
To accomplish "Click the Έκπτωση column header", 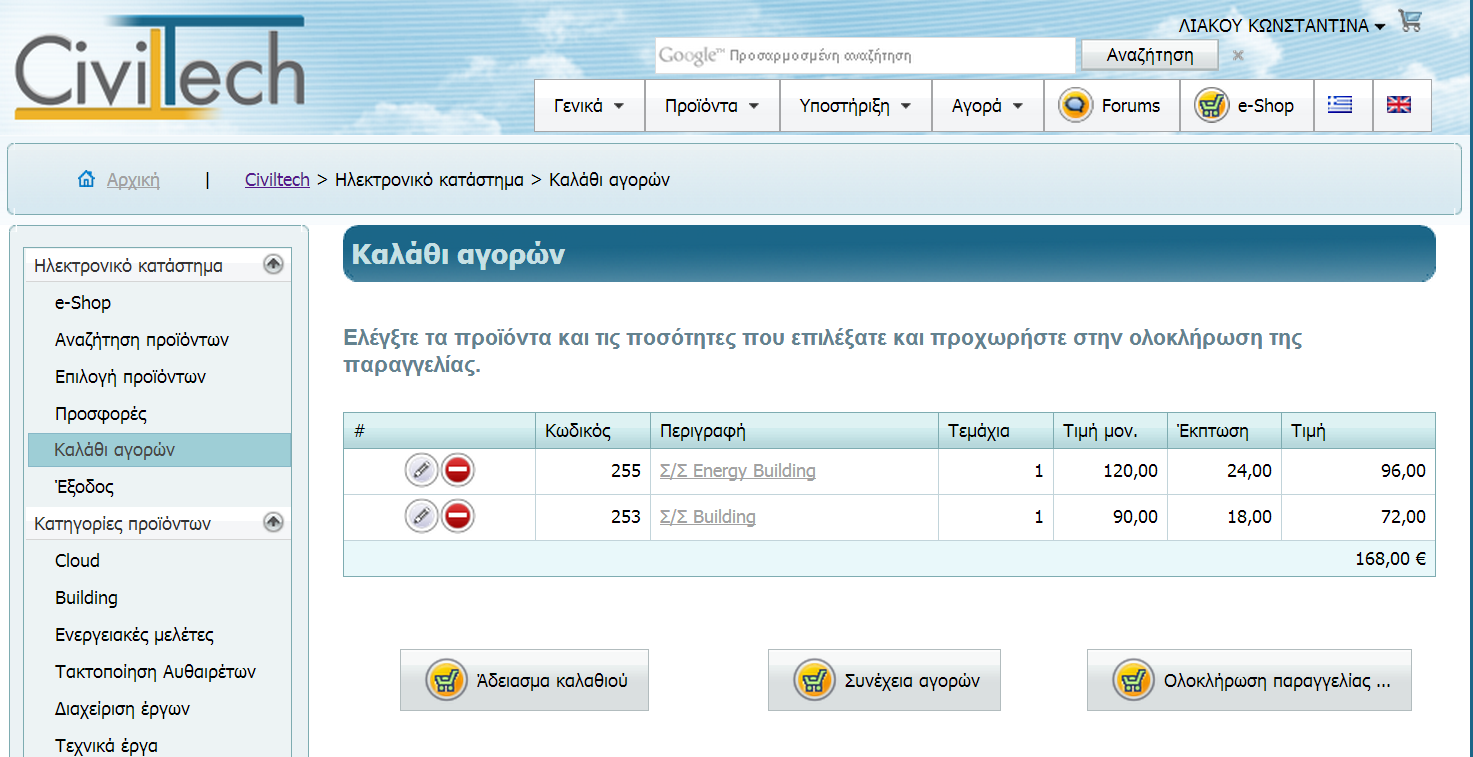I will (x=1224, y=431).
